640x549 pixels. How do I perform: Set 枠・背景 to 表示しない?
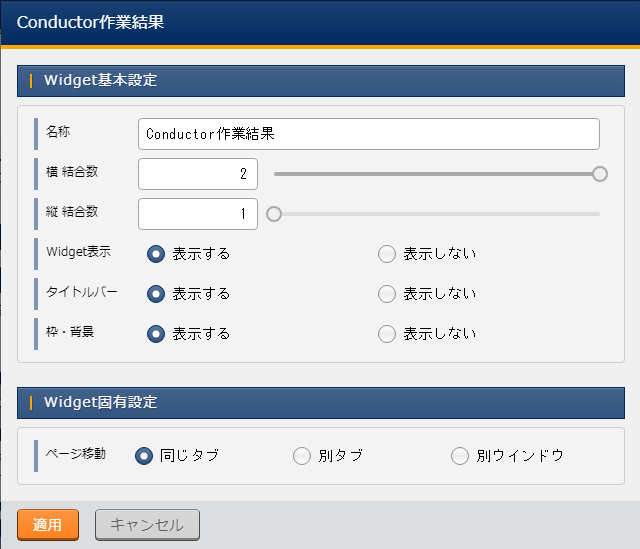387,334
